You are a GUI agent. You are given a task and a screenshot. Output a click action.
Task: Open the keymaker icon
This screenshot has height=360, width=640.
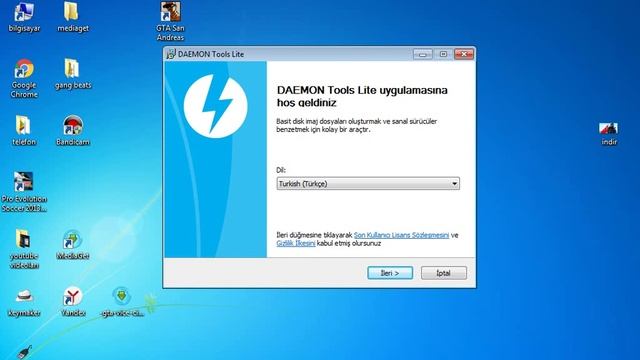tap(24, 302)
